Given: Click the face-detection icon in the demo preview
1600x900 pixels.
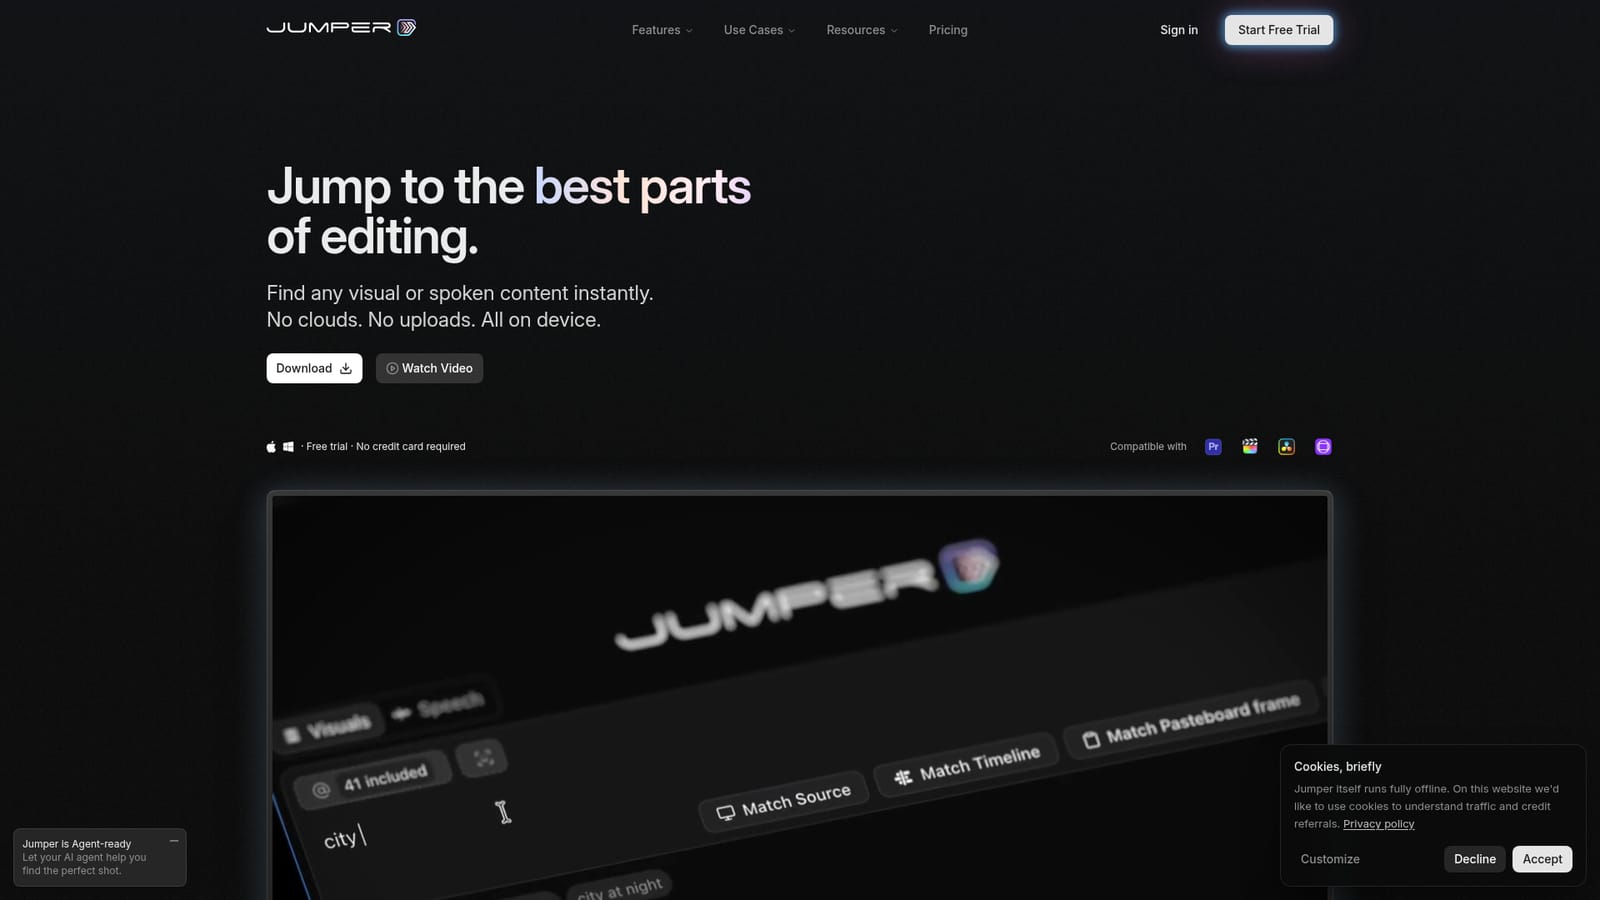Looking at the screenshot, I should [483, 758].
